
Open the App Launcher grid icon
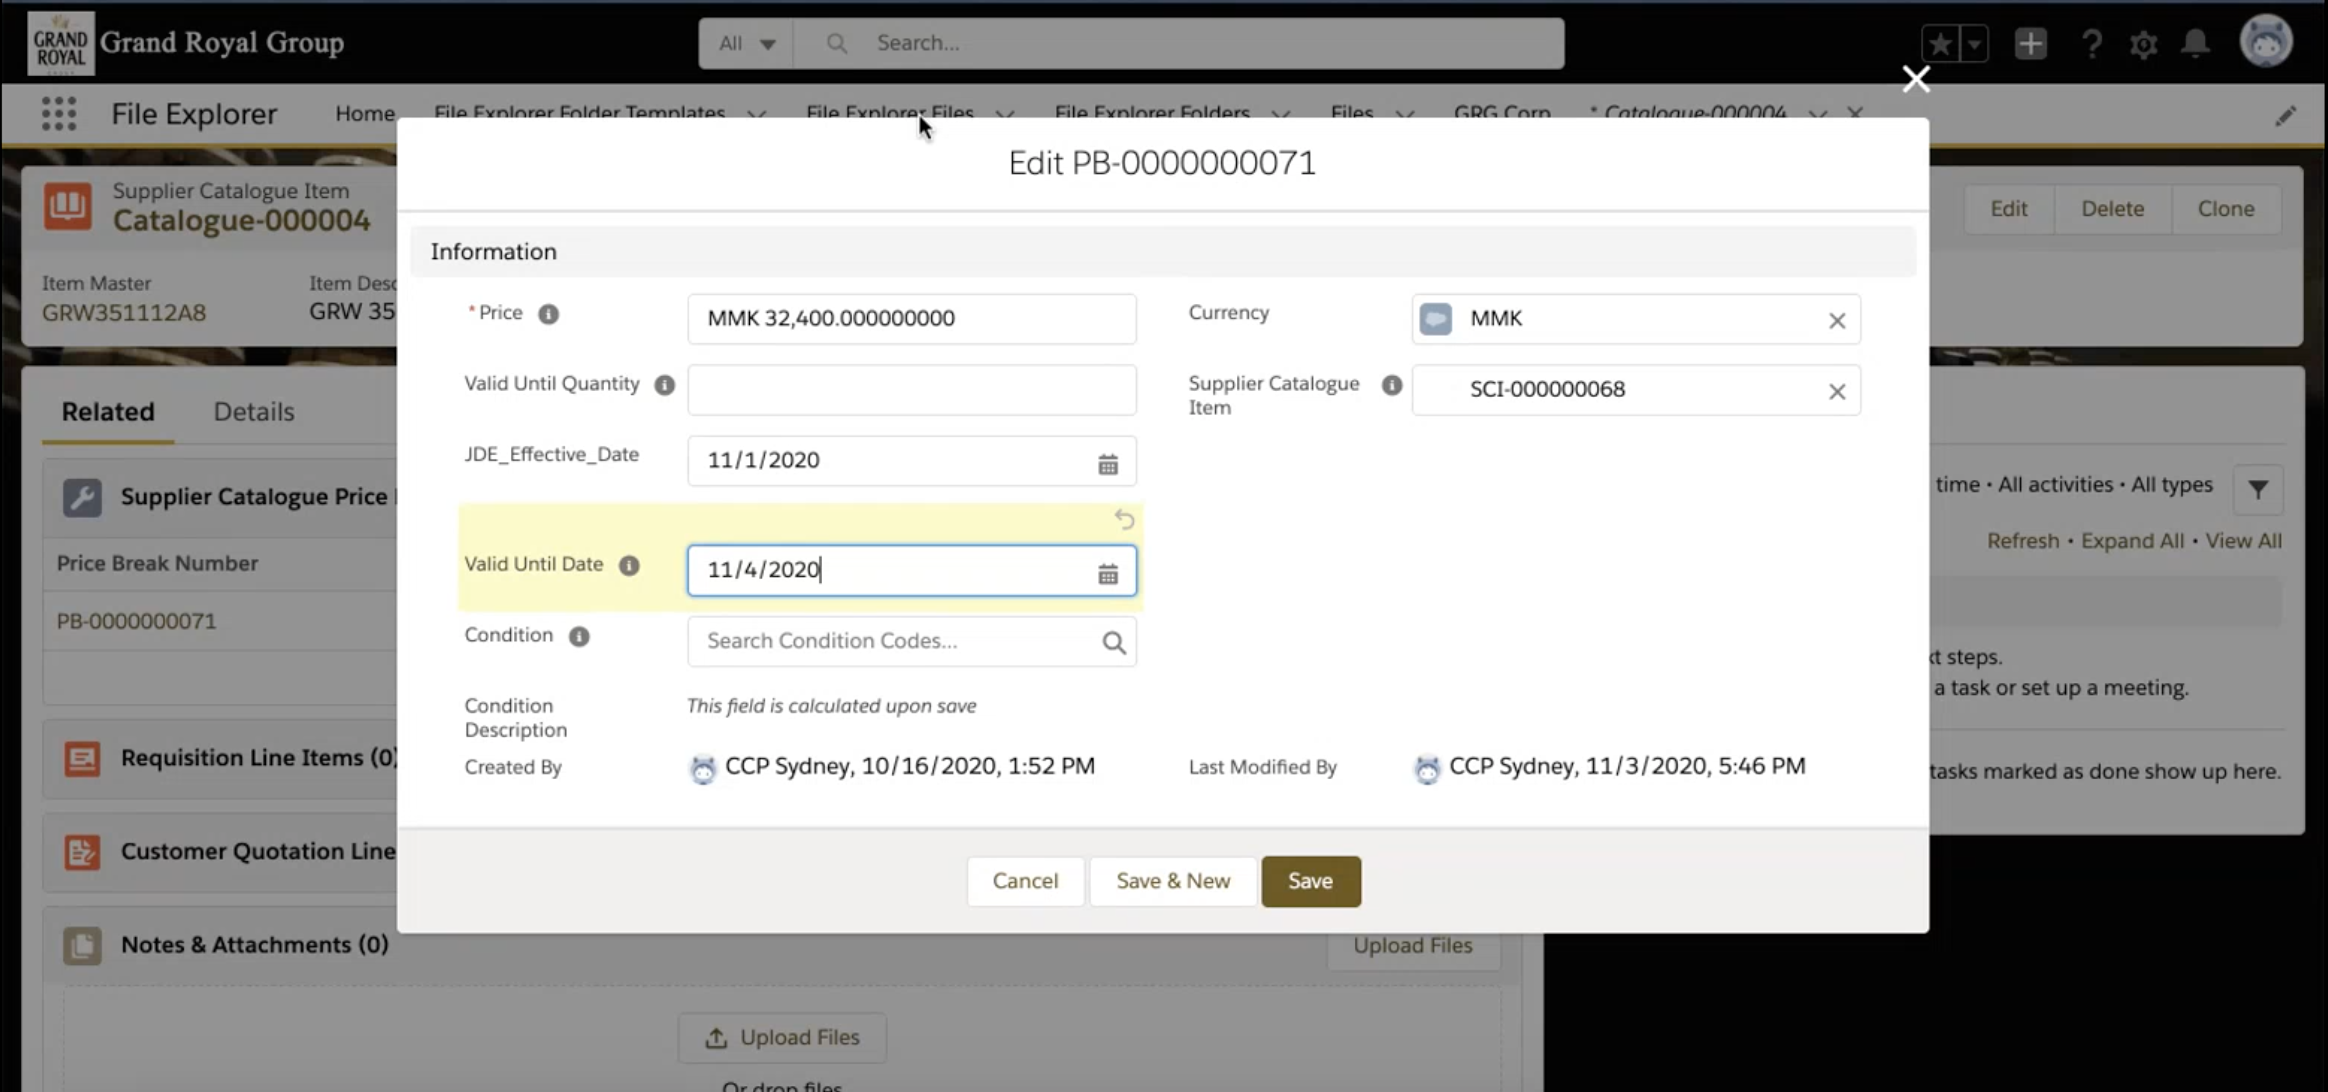[59, 114]
